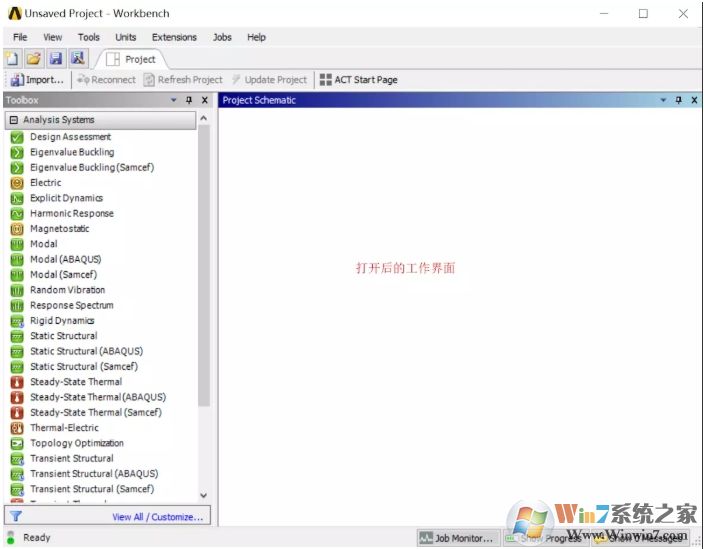Open the Toolbox panel dropdown arrow

174,100
